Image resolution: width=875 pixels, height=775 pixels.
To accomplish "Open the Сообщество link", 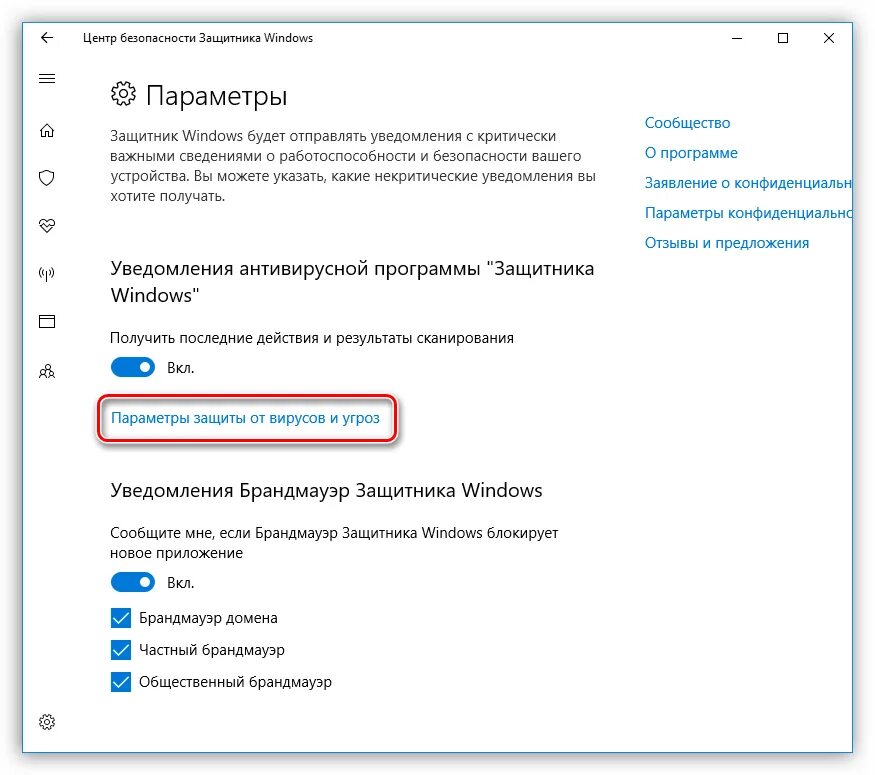I will click(x=687, y=123).
